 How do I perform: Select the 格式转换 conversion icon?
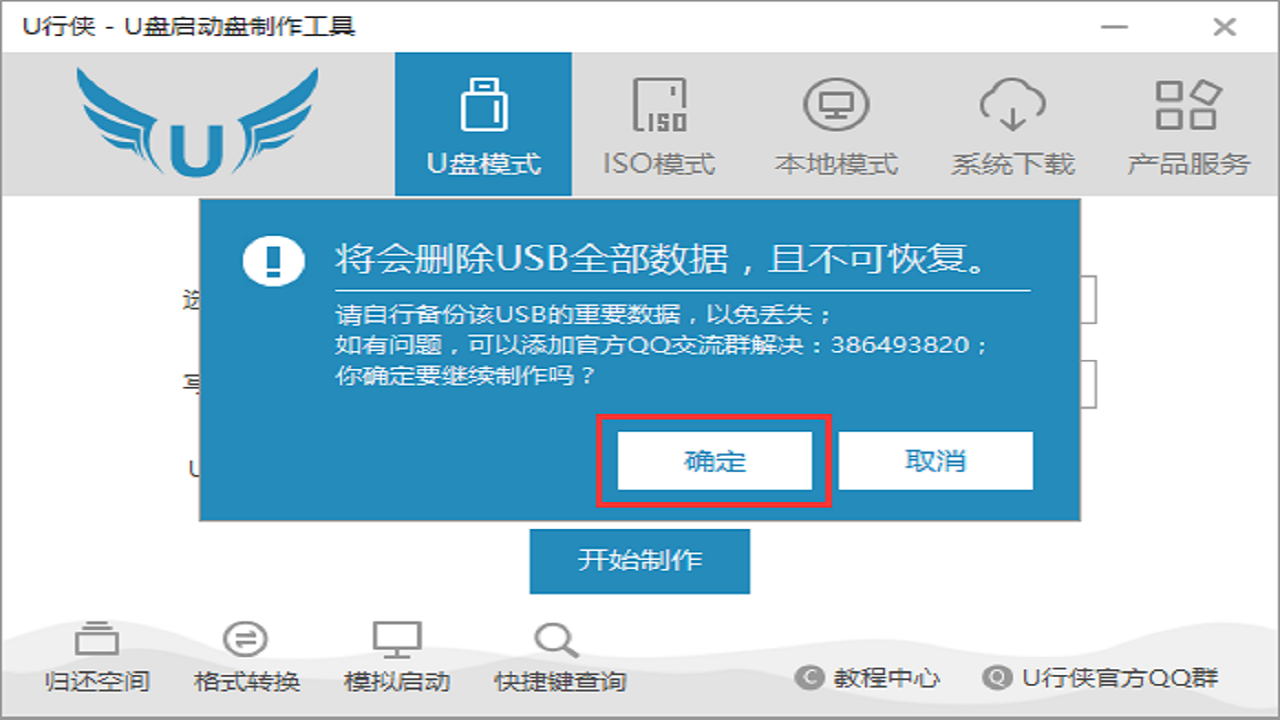point(243,637)
